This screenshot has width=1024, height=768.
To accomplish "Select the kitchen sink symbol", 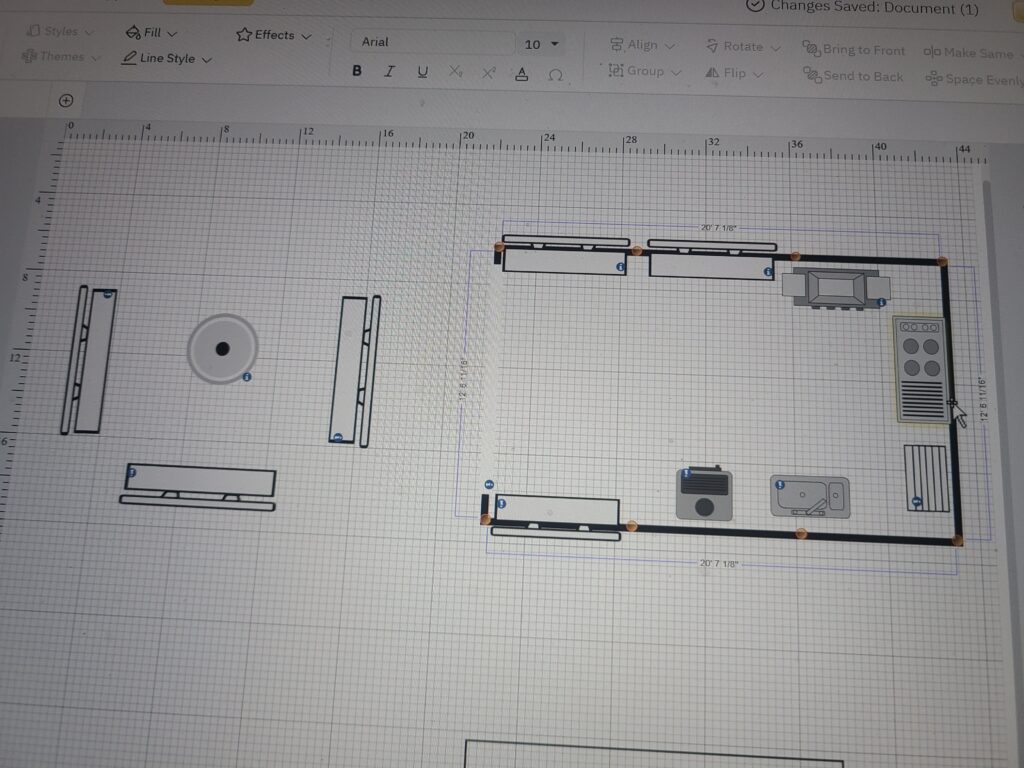I will (810, 497).
